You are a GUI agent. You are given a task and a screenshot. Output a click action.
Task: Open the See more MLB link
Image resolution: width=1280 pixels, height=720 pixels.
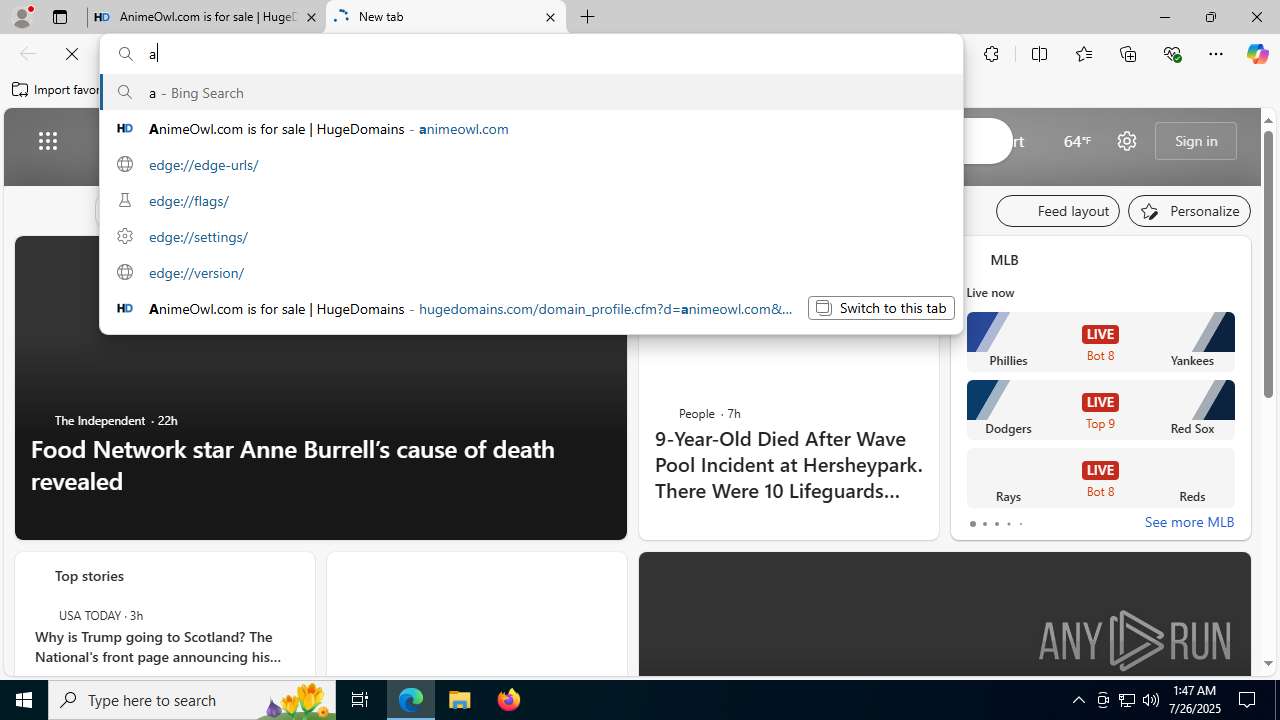tap(1189, 522)
